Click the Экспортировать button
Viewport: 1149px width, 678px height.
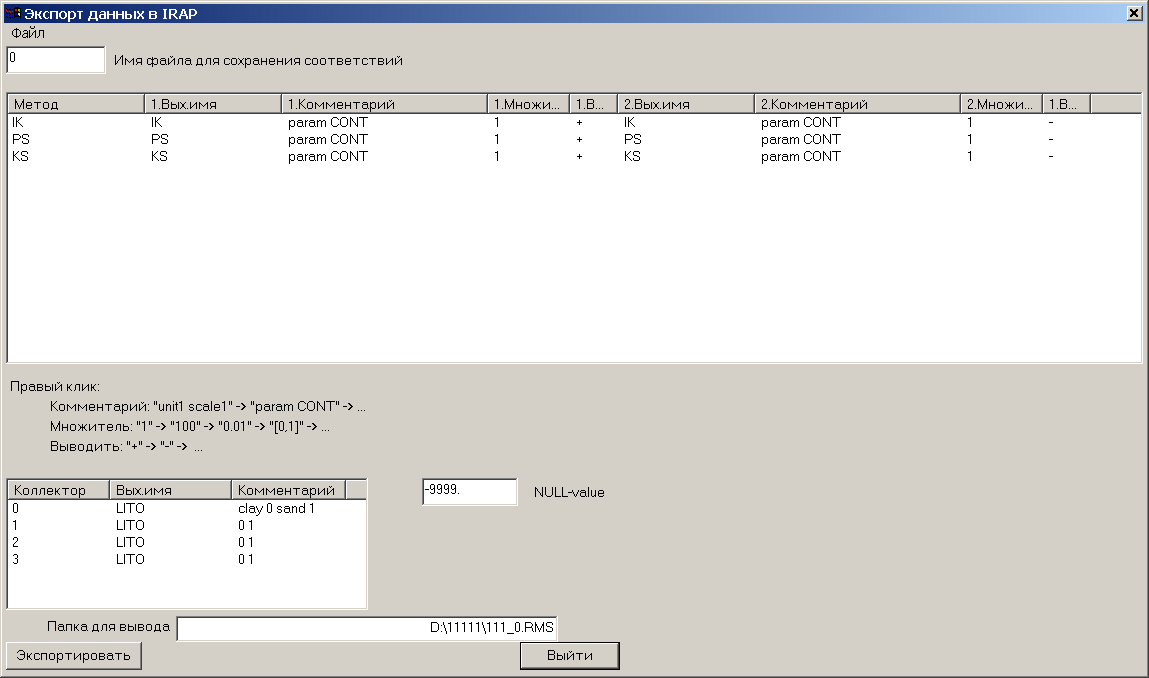(73, 655)
